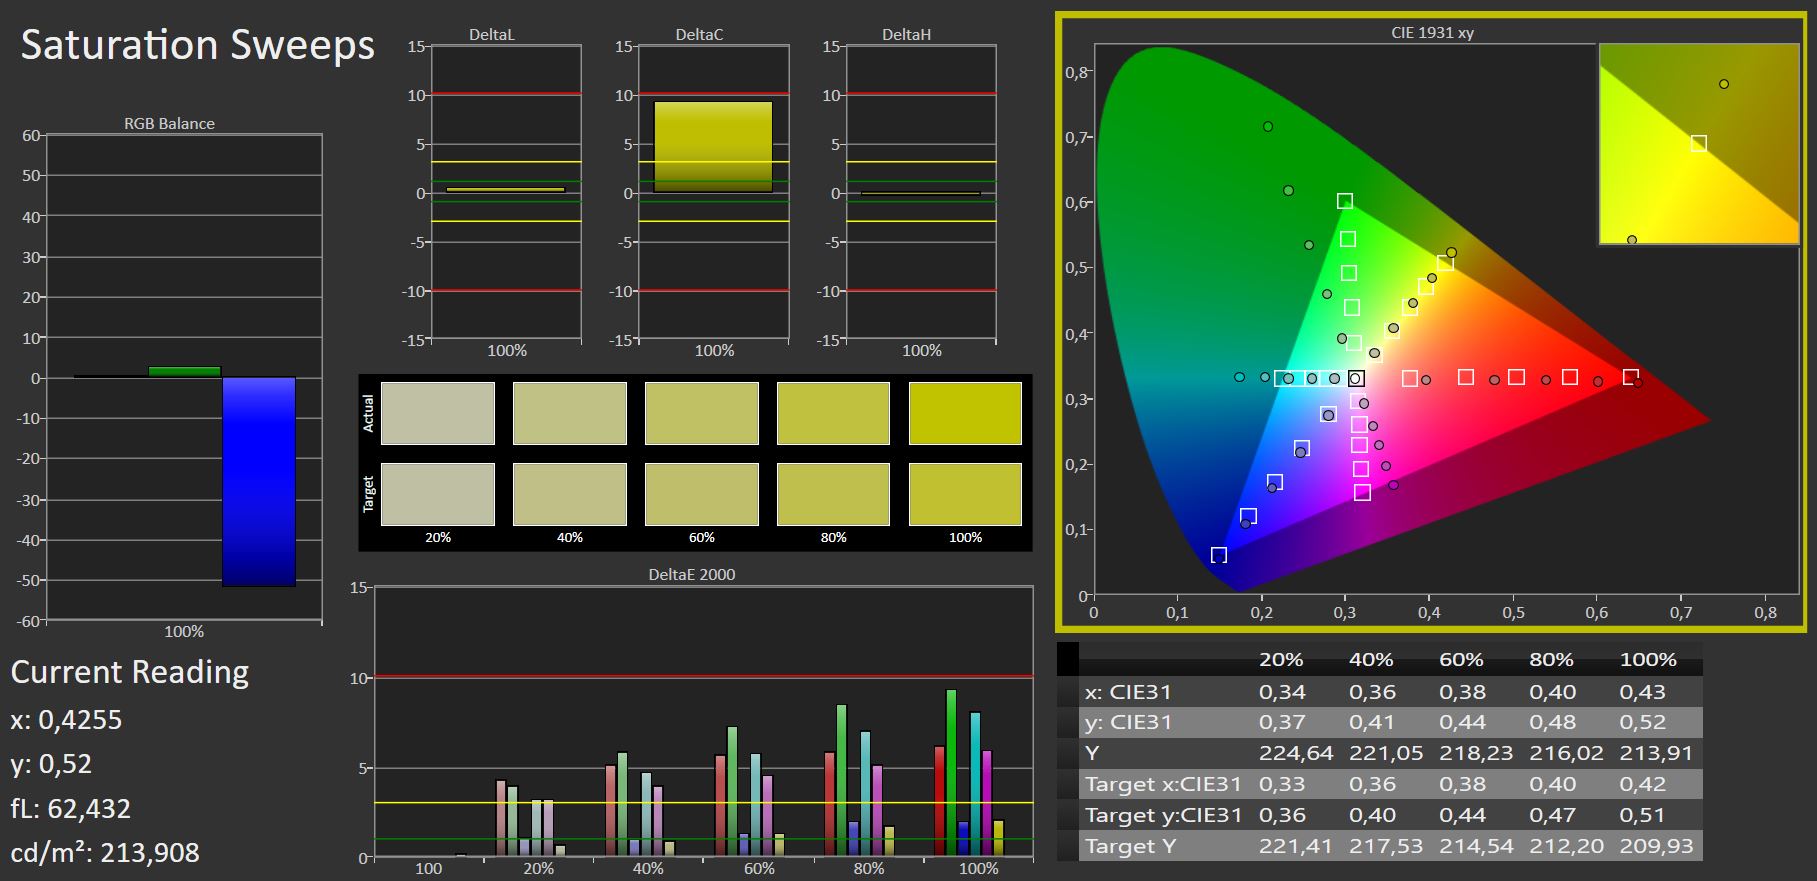The height and width of the screenshot is (881, 1817).
Task: Select the Actual 40% saturation swatch
Action: point(570,413)
